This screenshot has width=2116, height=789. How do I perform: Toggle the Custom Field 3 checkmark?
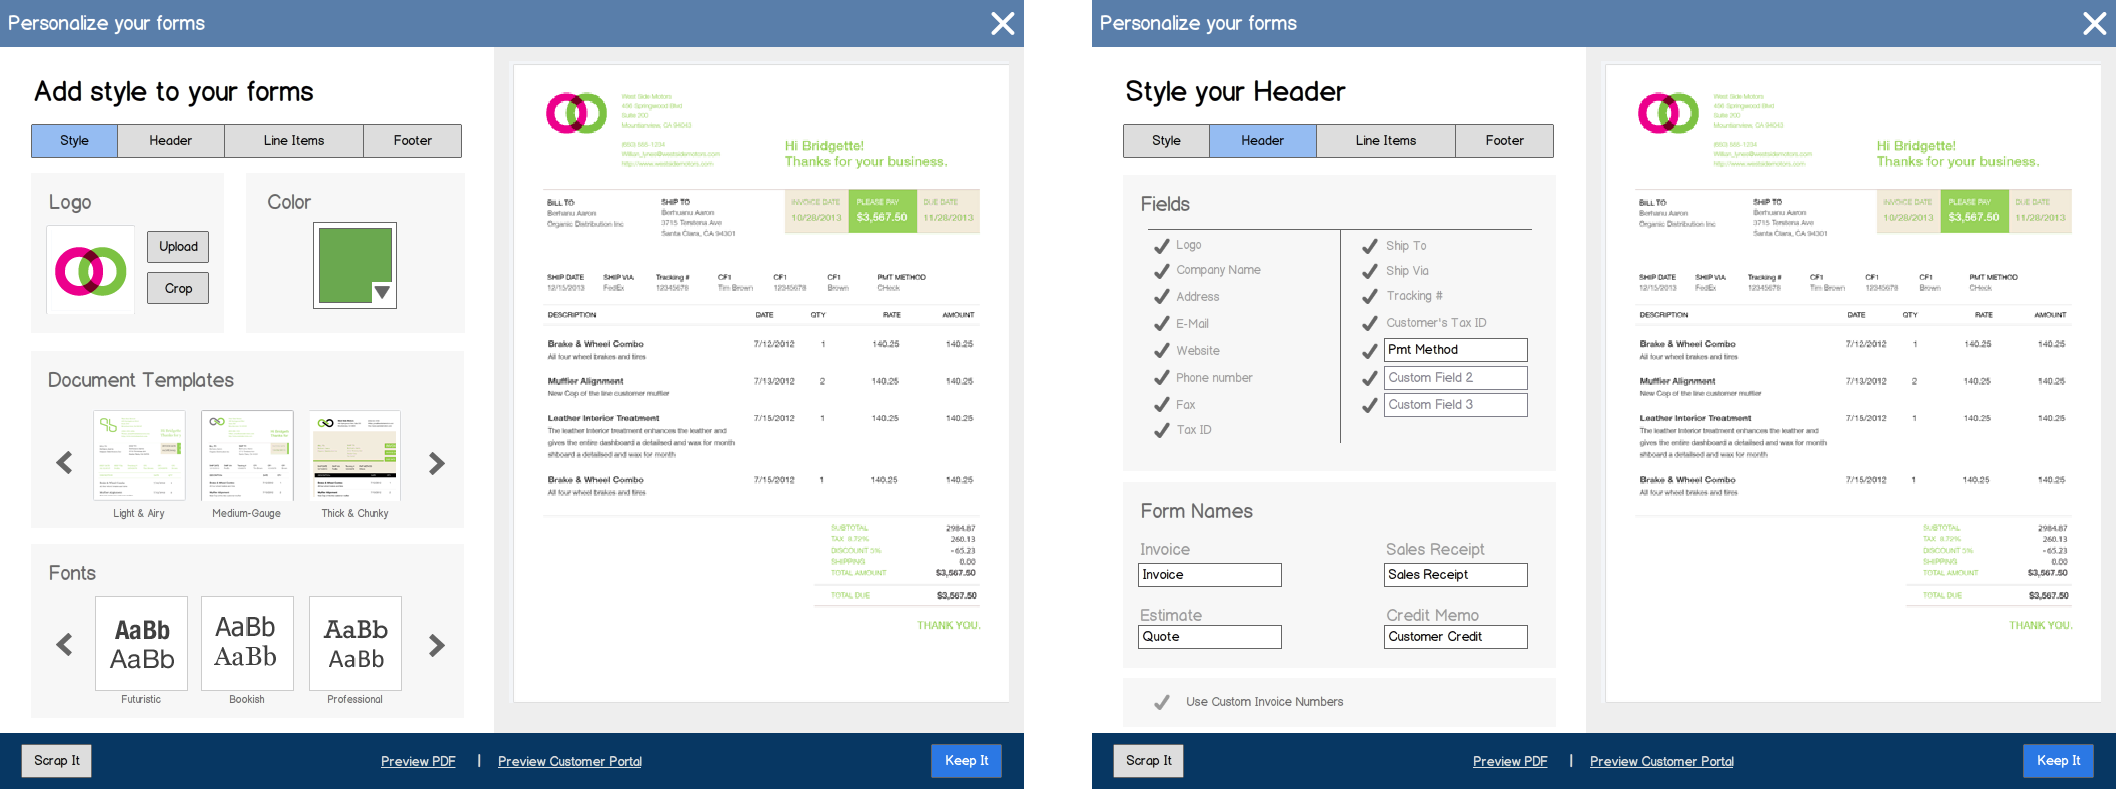click(x=1370, y=405)
